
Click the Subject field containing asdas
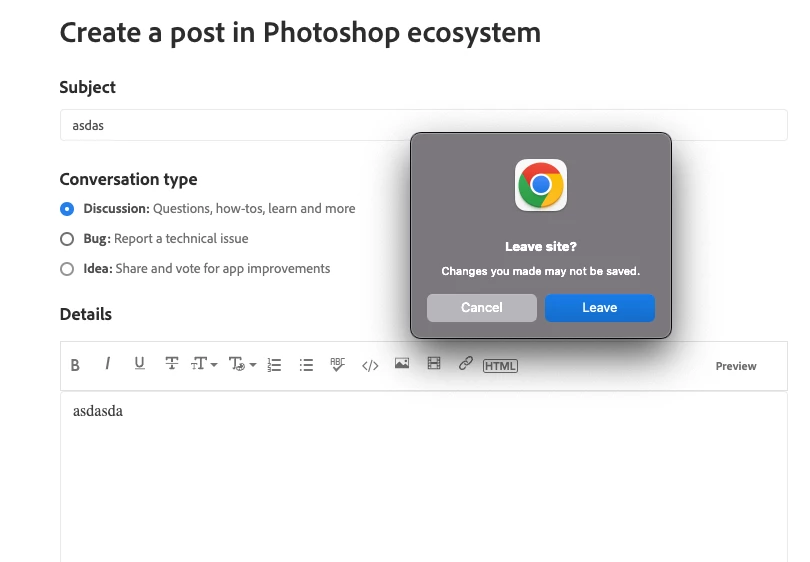click(x=424, y=125)
